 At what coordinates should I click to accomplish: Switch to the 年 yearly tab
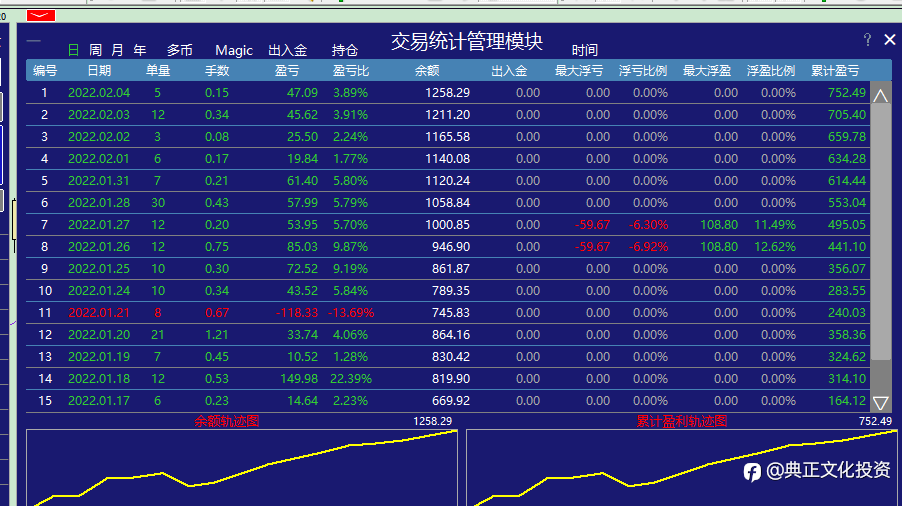tap(140, 51)
